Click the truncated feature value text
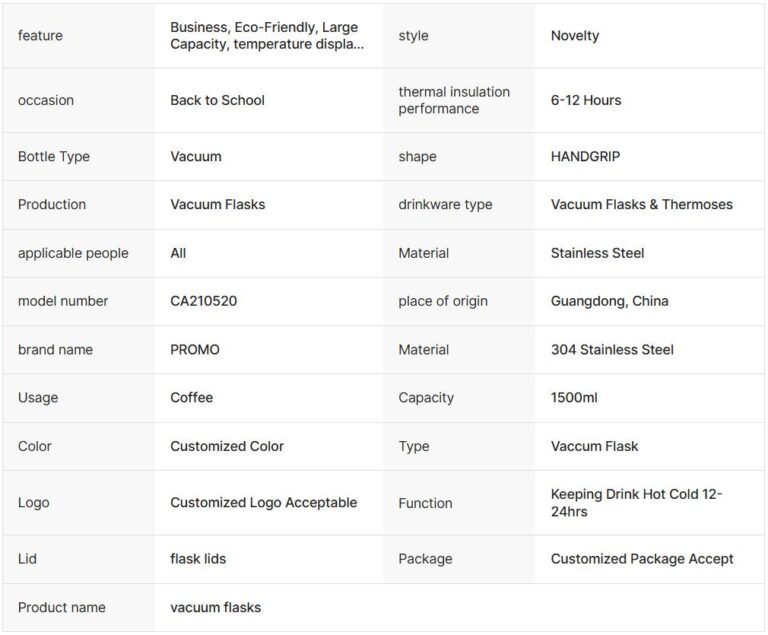The width and height of the screenshot is (768, 635). 267,36
